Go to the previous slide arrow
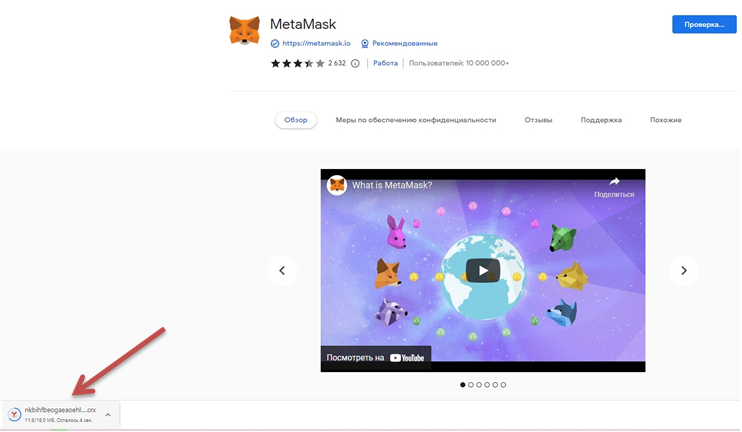Image resolution: width=742 pixels, height=432 pixels. pos(282,271)
